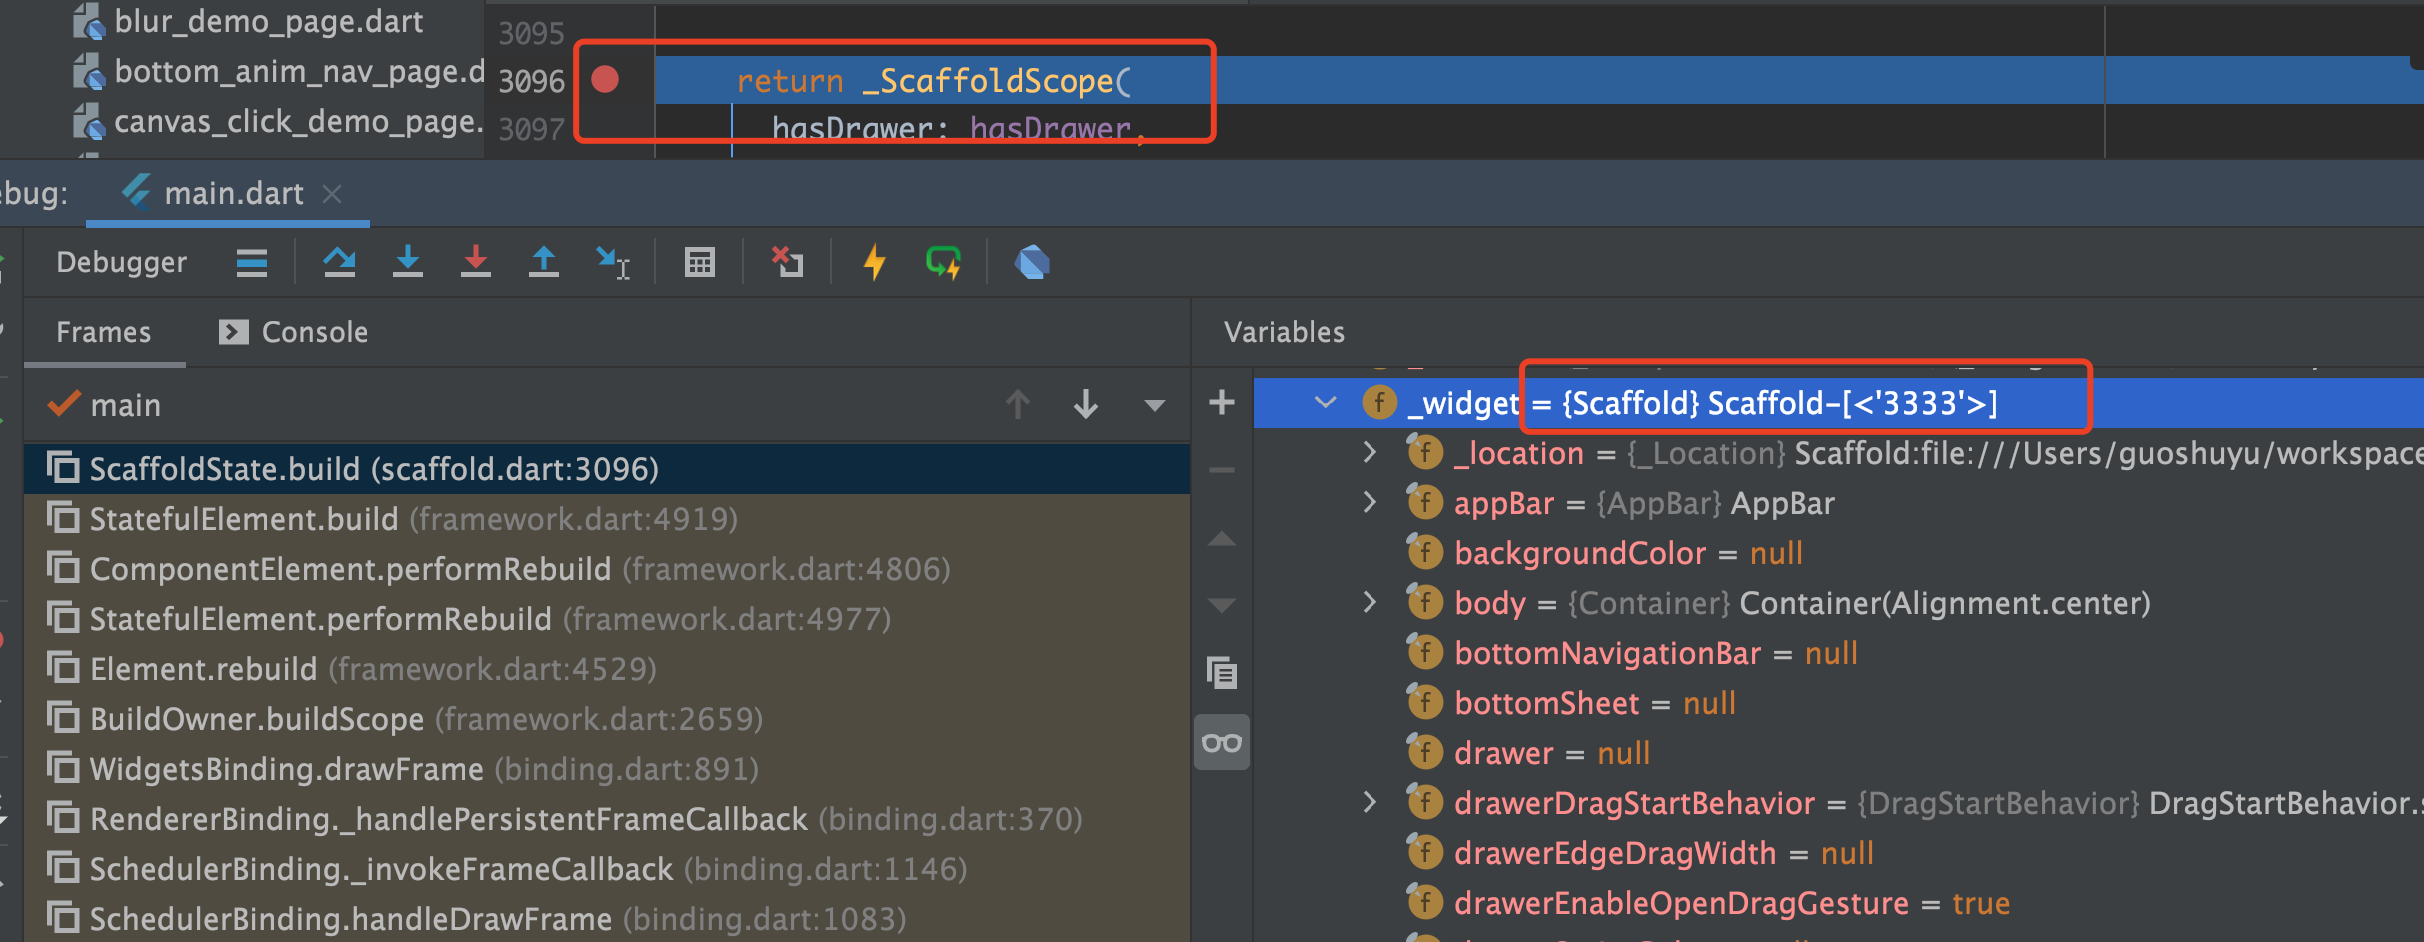Toggle the show watches glasses icon
2424x942 pixels.
point(1222,743)
